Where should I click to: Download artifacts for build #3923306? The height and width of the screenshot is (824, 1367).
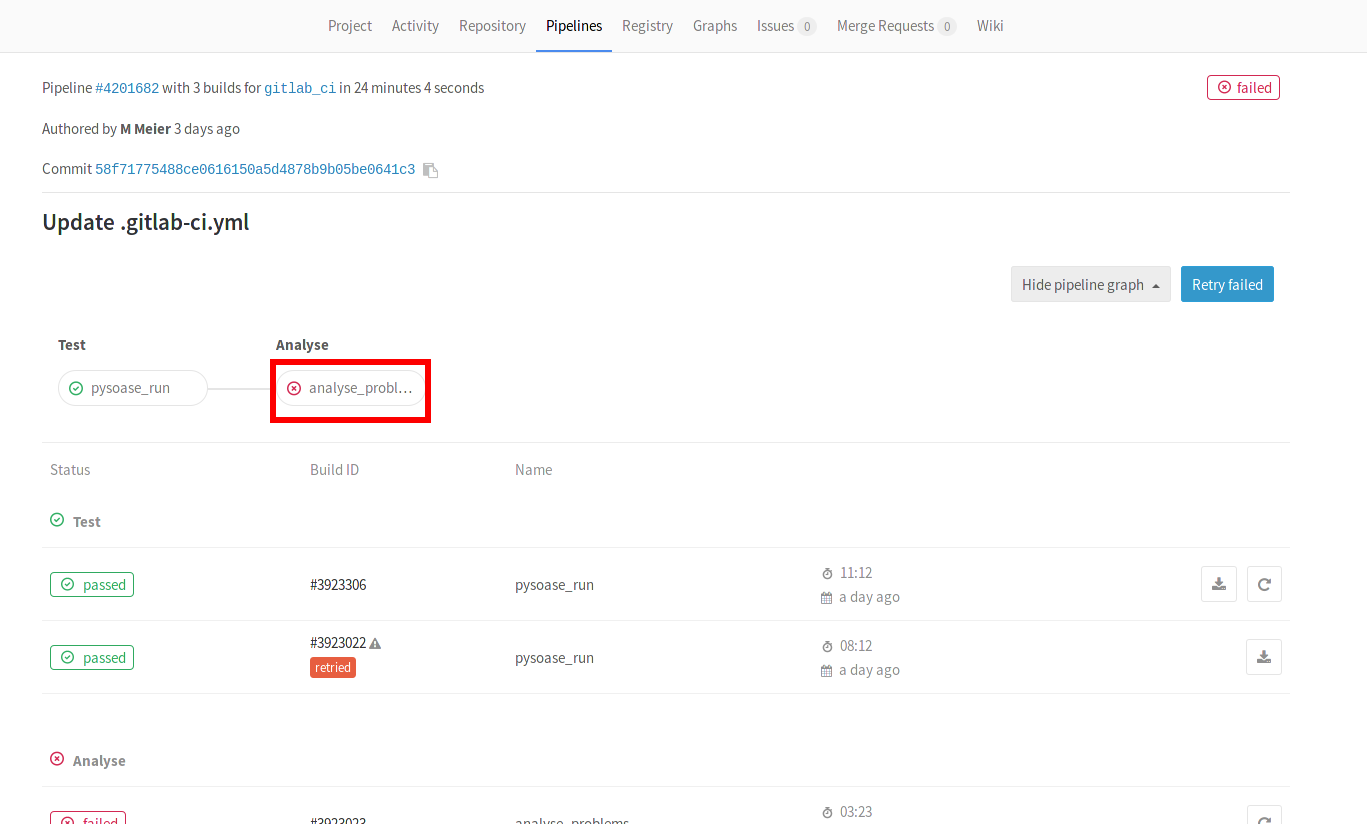(x=1219, y=584)
